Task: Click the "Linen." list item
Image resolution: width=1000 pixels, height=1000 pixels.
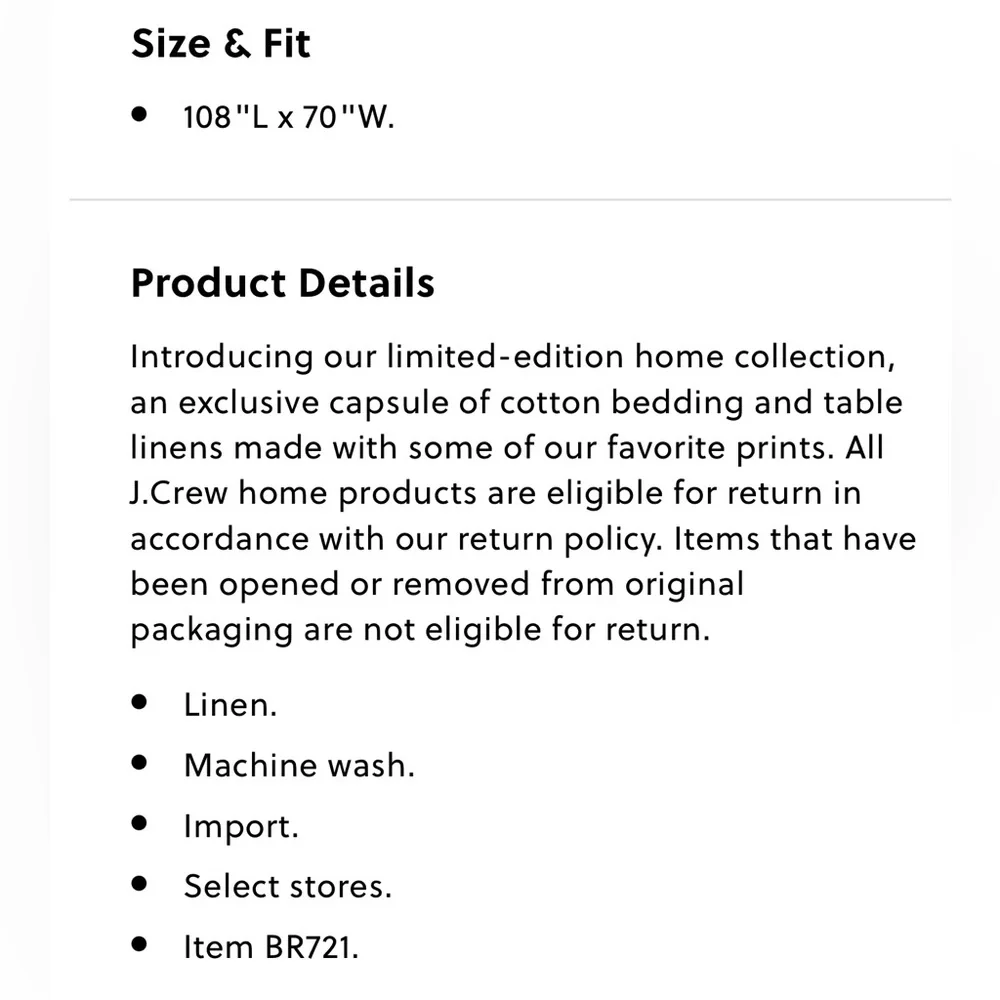Action: click(x=230, y=705)
